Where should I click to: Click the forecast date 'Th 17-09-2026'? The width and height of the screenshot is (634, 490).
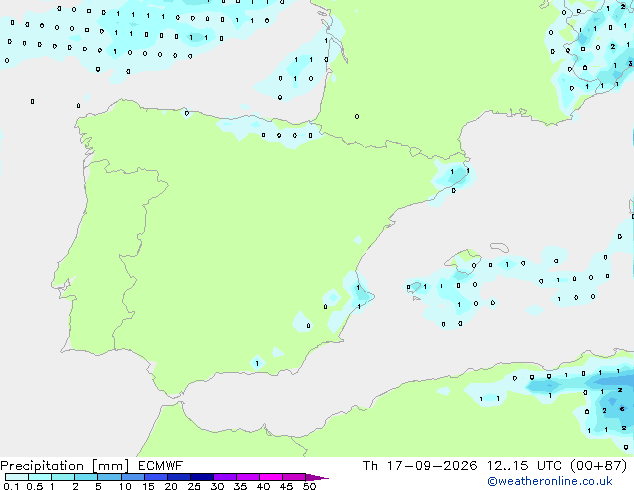click(420, 466)
